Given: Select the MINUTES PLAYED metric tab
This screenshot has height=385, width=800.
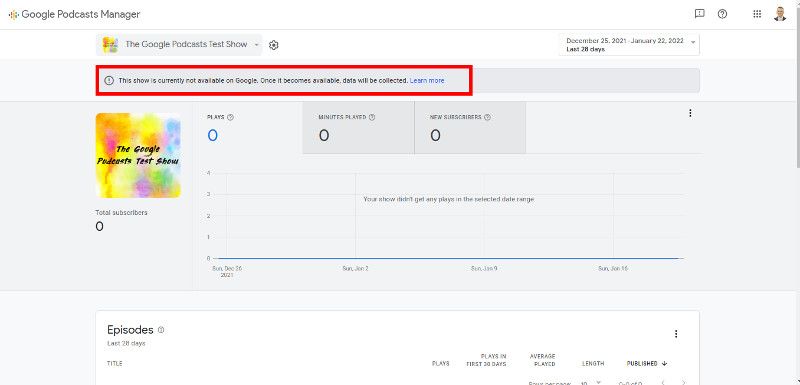Looking at the screenshot, I should point(358,127).
